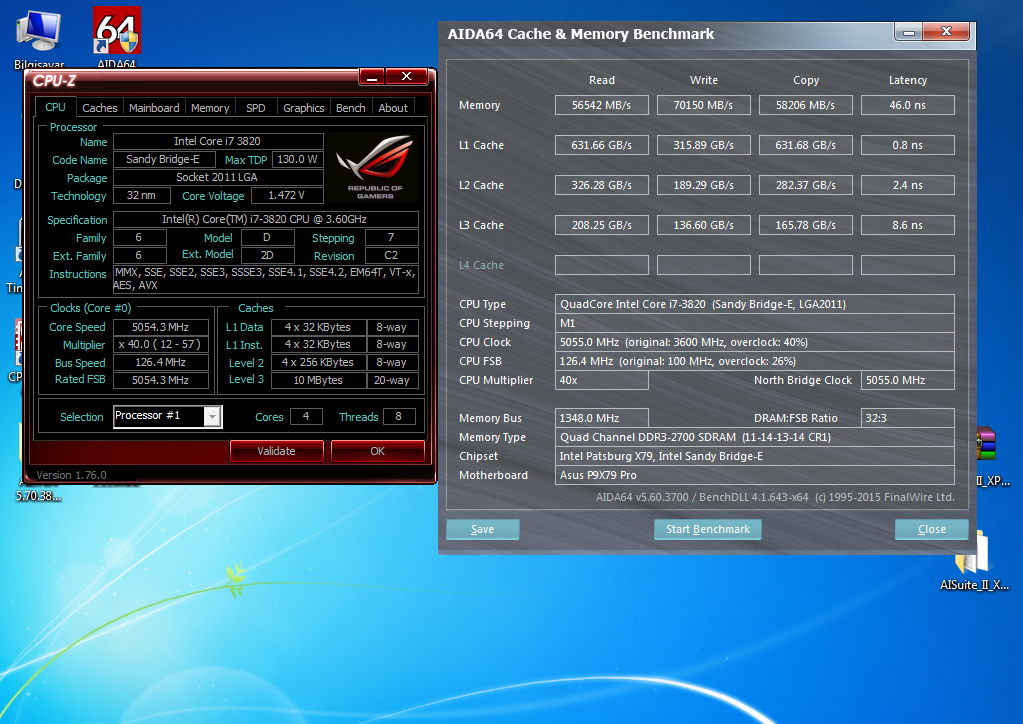1023x724 pixels.
Task: Click the North Bridge Clock value 5055.0 MHz
Action: (x=908, y=380)
